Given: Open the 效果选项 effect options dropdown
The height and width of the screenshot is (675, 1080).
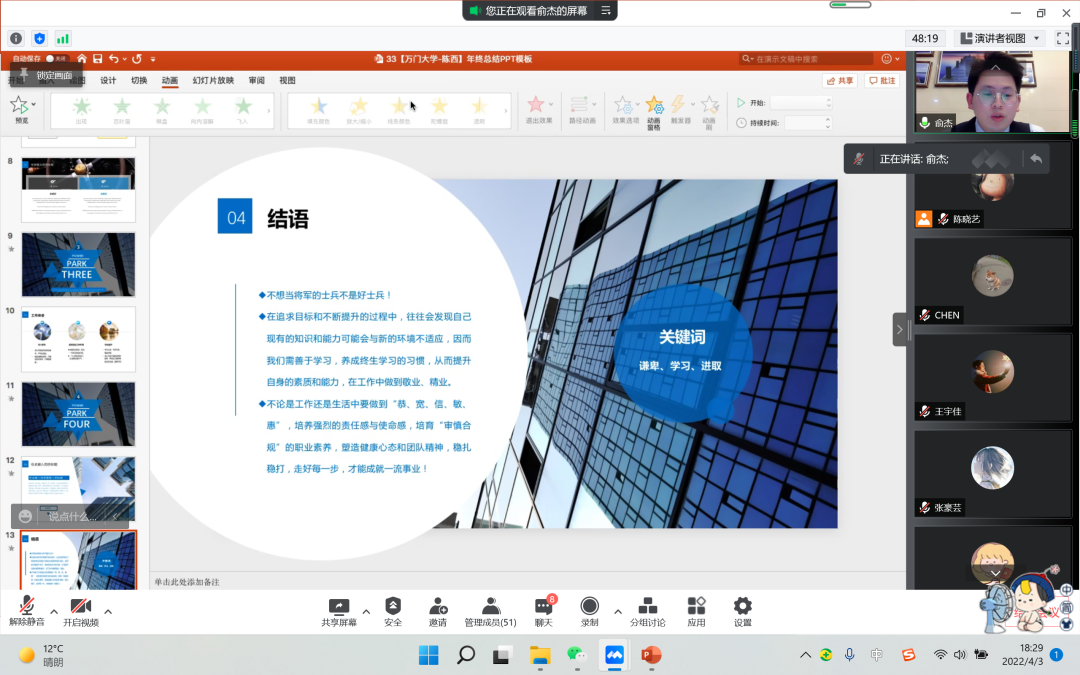Looking at the screenshot, I should point(625,107).
